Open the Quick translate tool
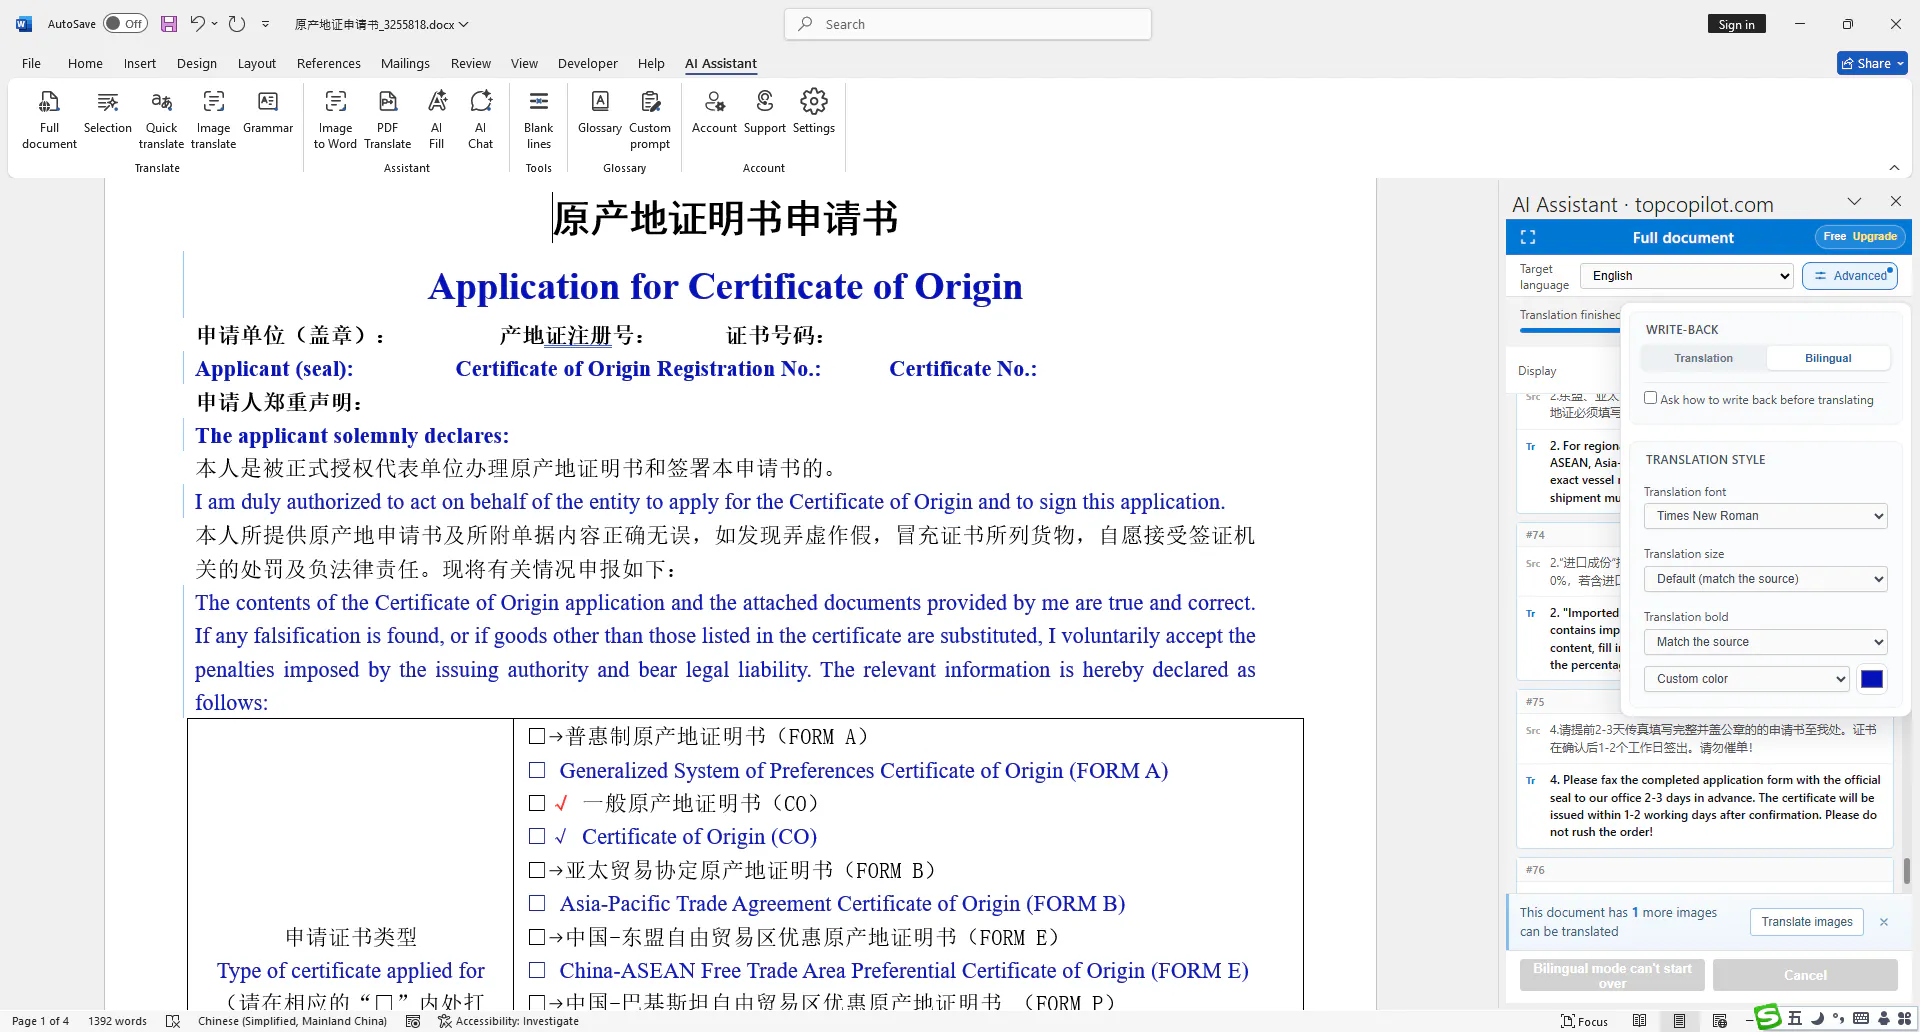 click(x=161, y=119)
